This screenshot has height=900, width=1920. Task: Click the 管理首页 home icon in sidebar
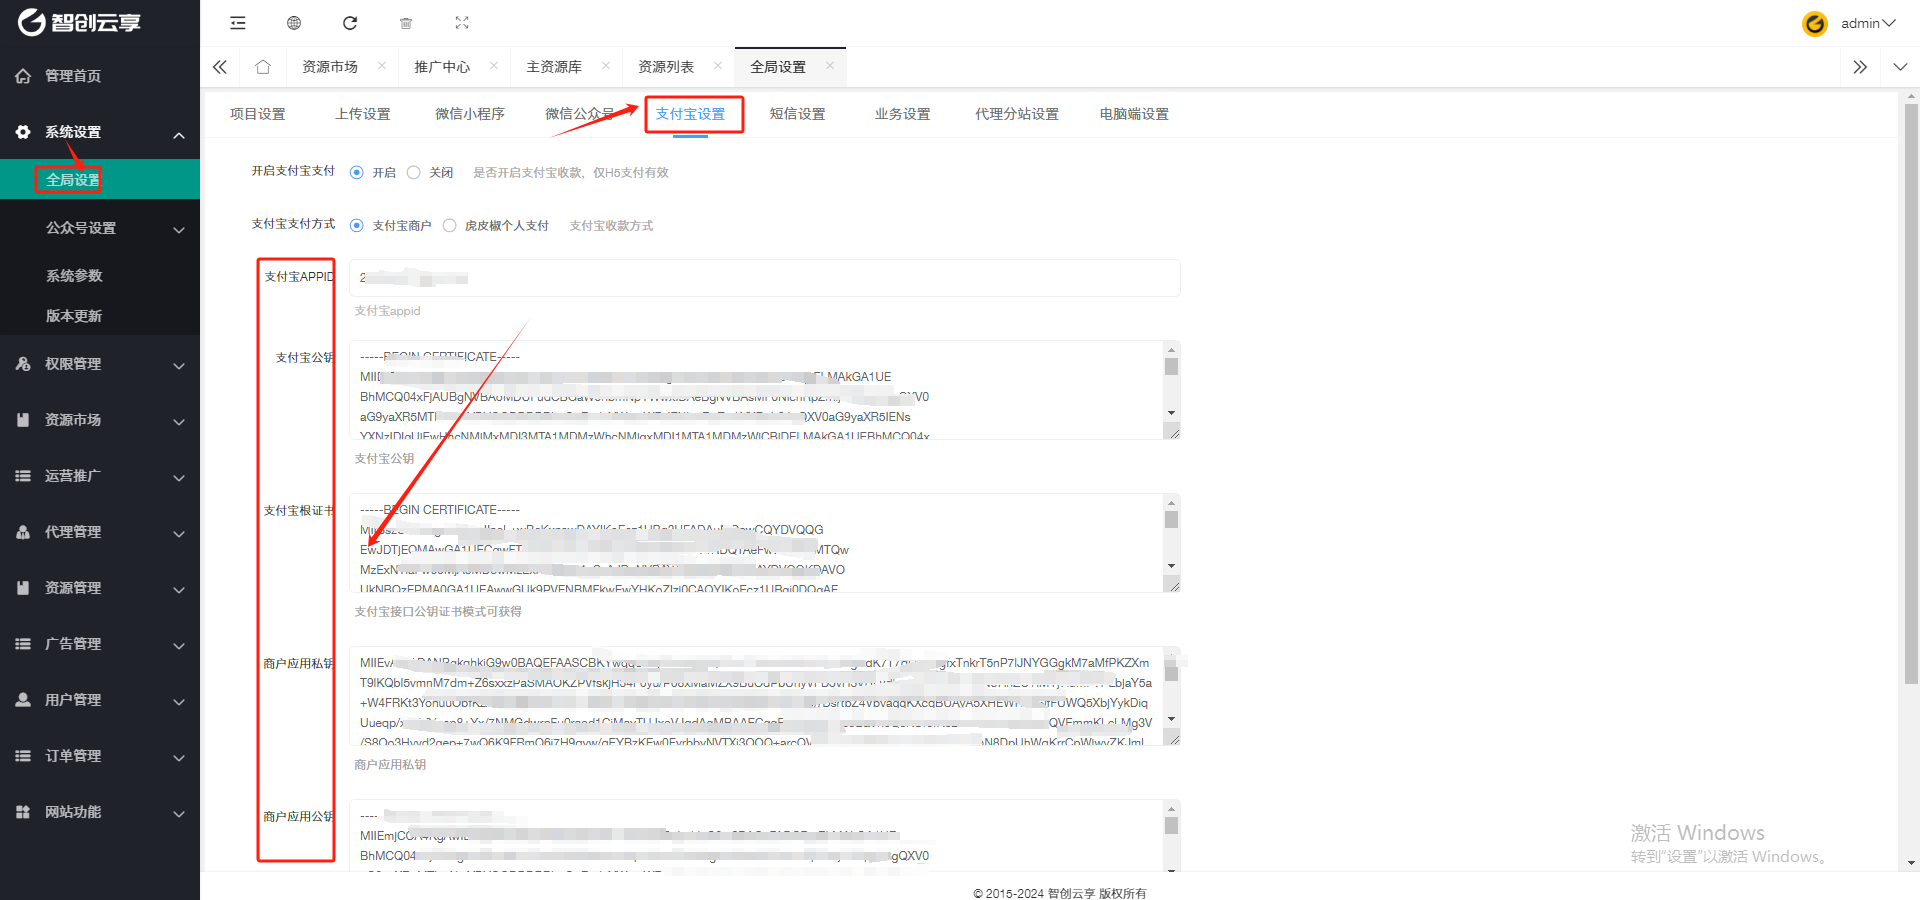(23, 76)
